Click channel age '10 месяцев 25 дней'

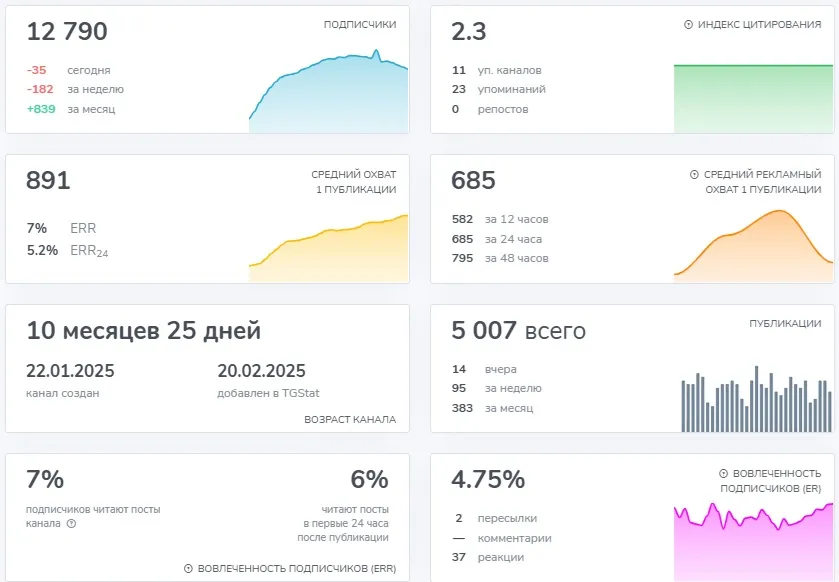143,331
